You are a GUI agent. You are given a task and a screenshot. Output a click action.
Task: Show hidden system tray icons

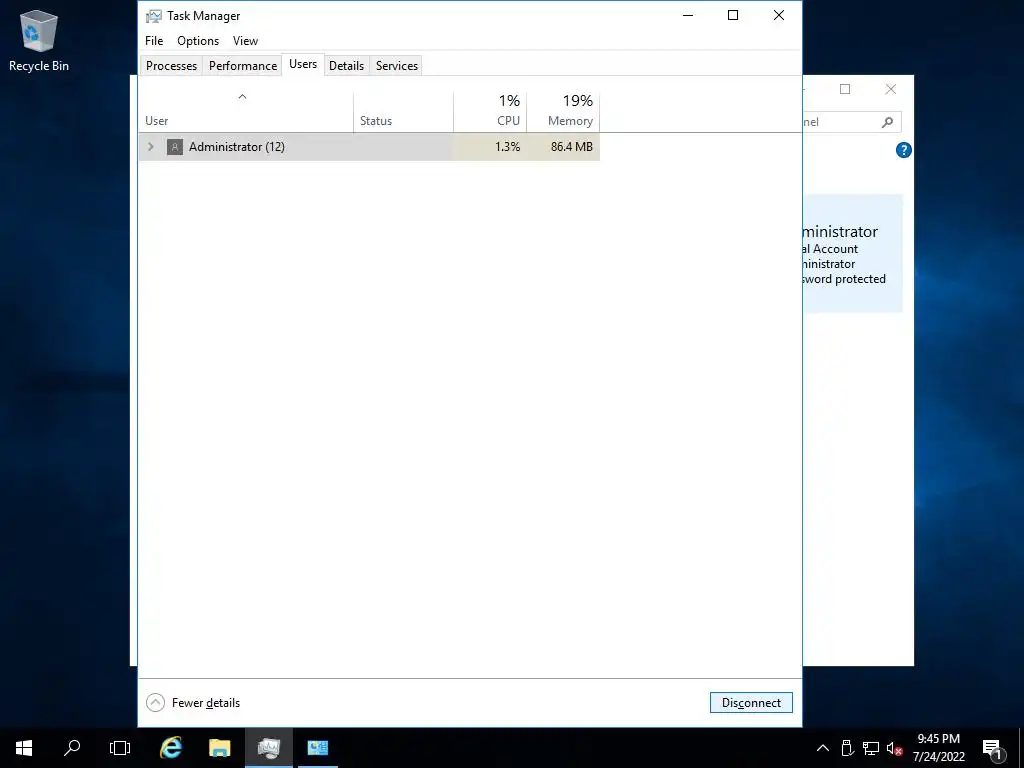point(823,748)
